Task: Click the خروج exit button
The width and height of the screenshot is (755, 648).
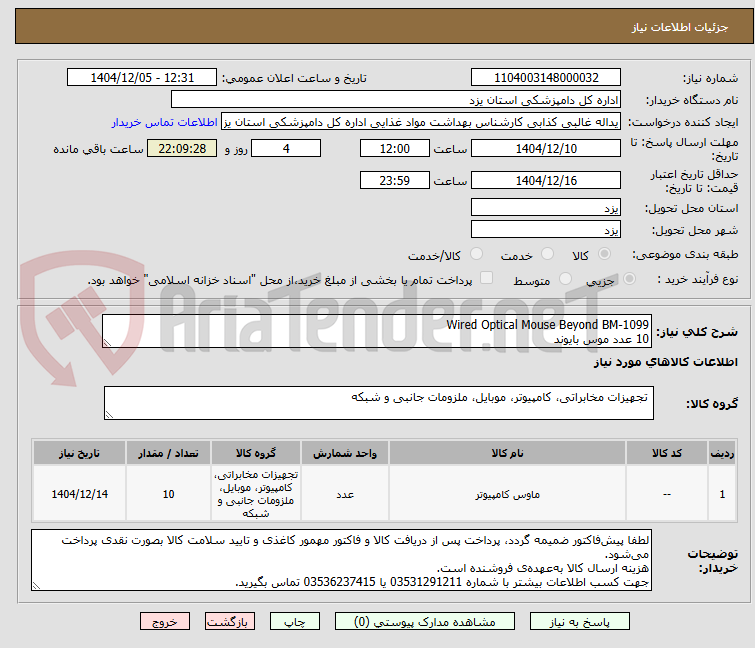Action: 165,622
